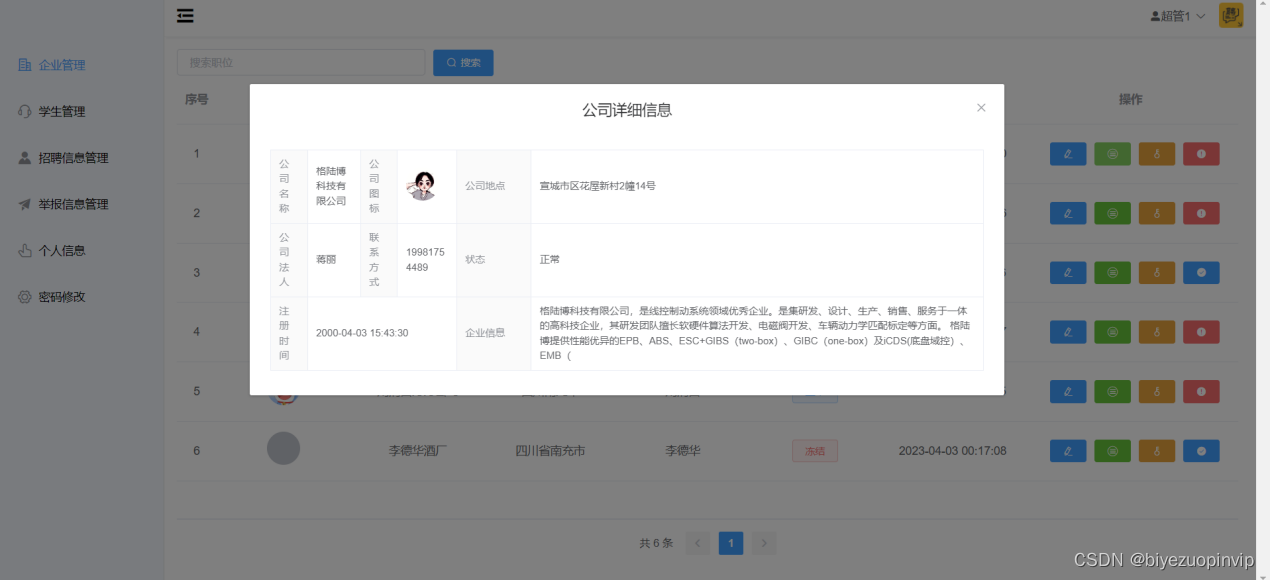Click the red warning icon in row 5

pos(1201,391)
